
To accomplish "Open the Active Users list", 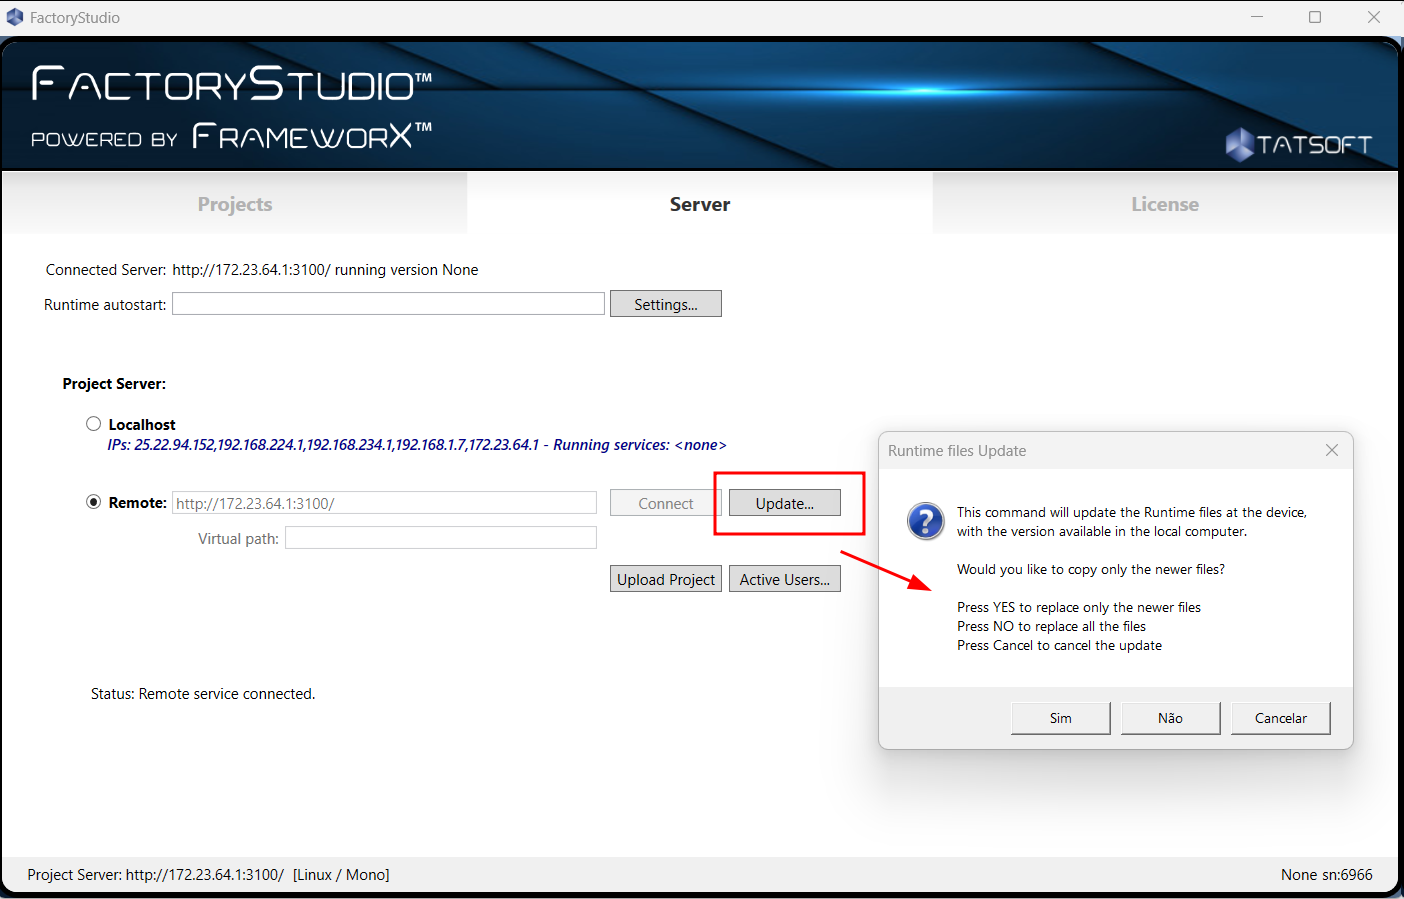I will point(784,579).
